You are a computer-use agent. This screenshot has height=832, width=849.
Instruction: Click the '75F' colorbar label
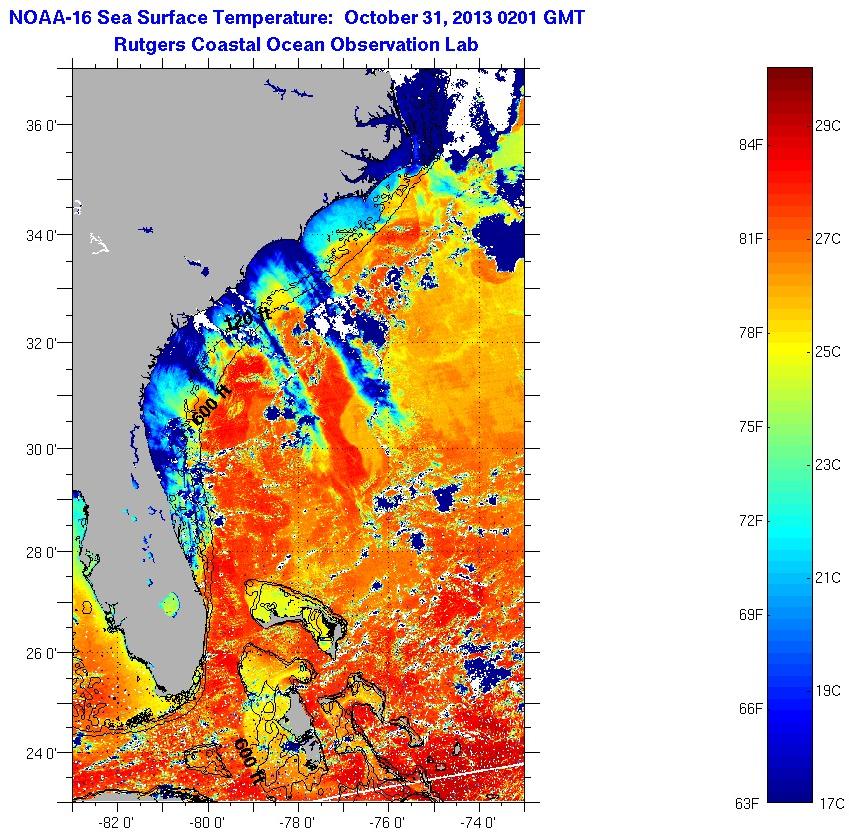[751, 427]
